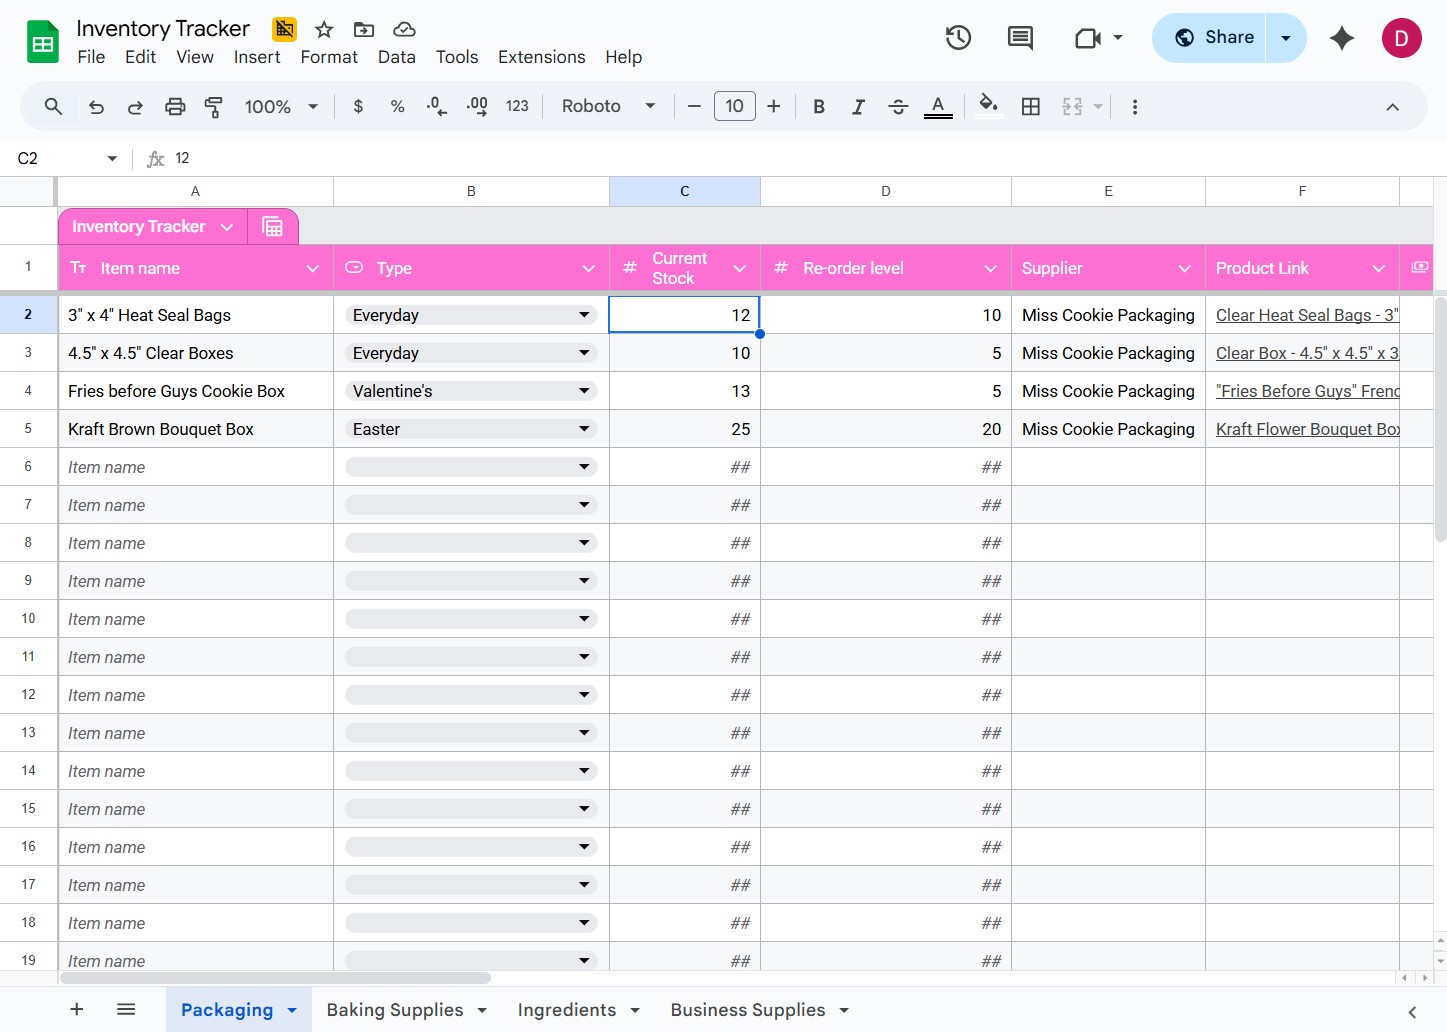The height and width of the screenshot is (1032, 1447).
Task: Click the Gemini sparkle icon
Action: click(x=1341, y=38)
